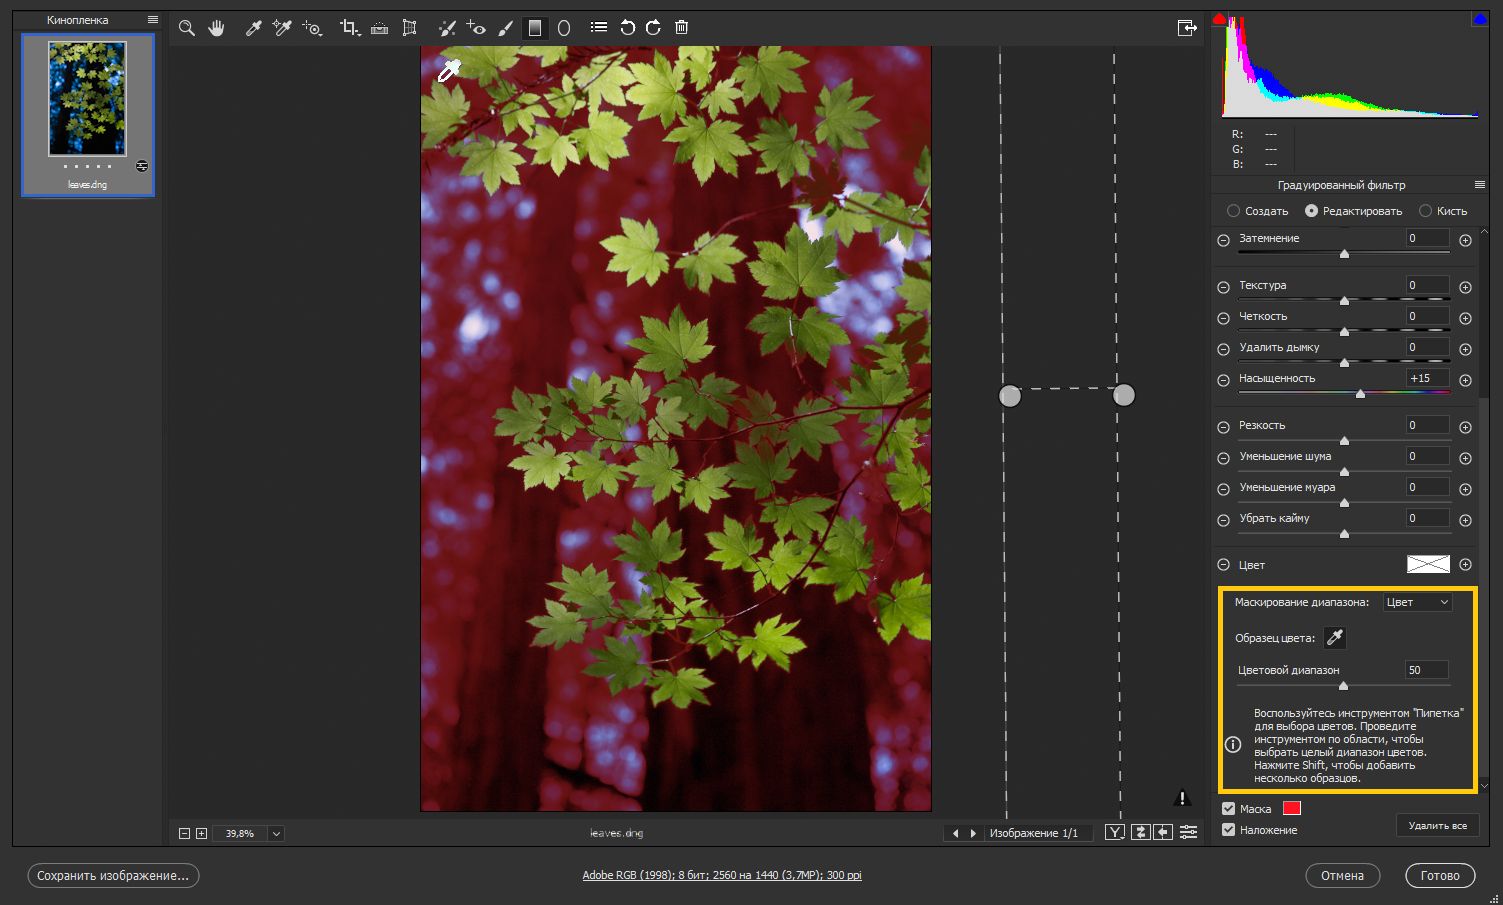Select the White Balance eyedropper tool
The width and height of the screenshot is (1503, 905).
253,28
